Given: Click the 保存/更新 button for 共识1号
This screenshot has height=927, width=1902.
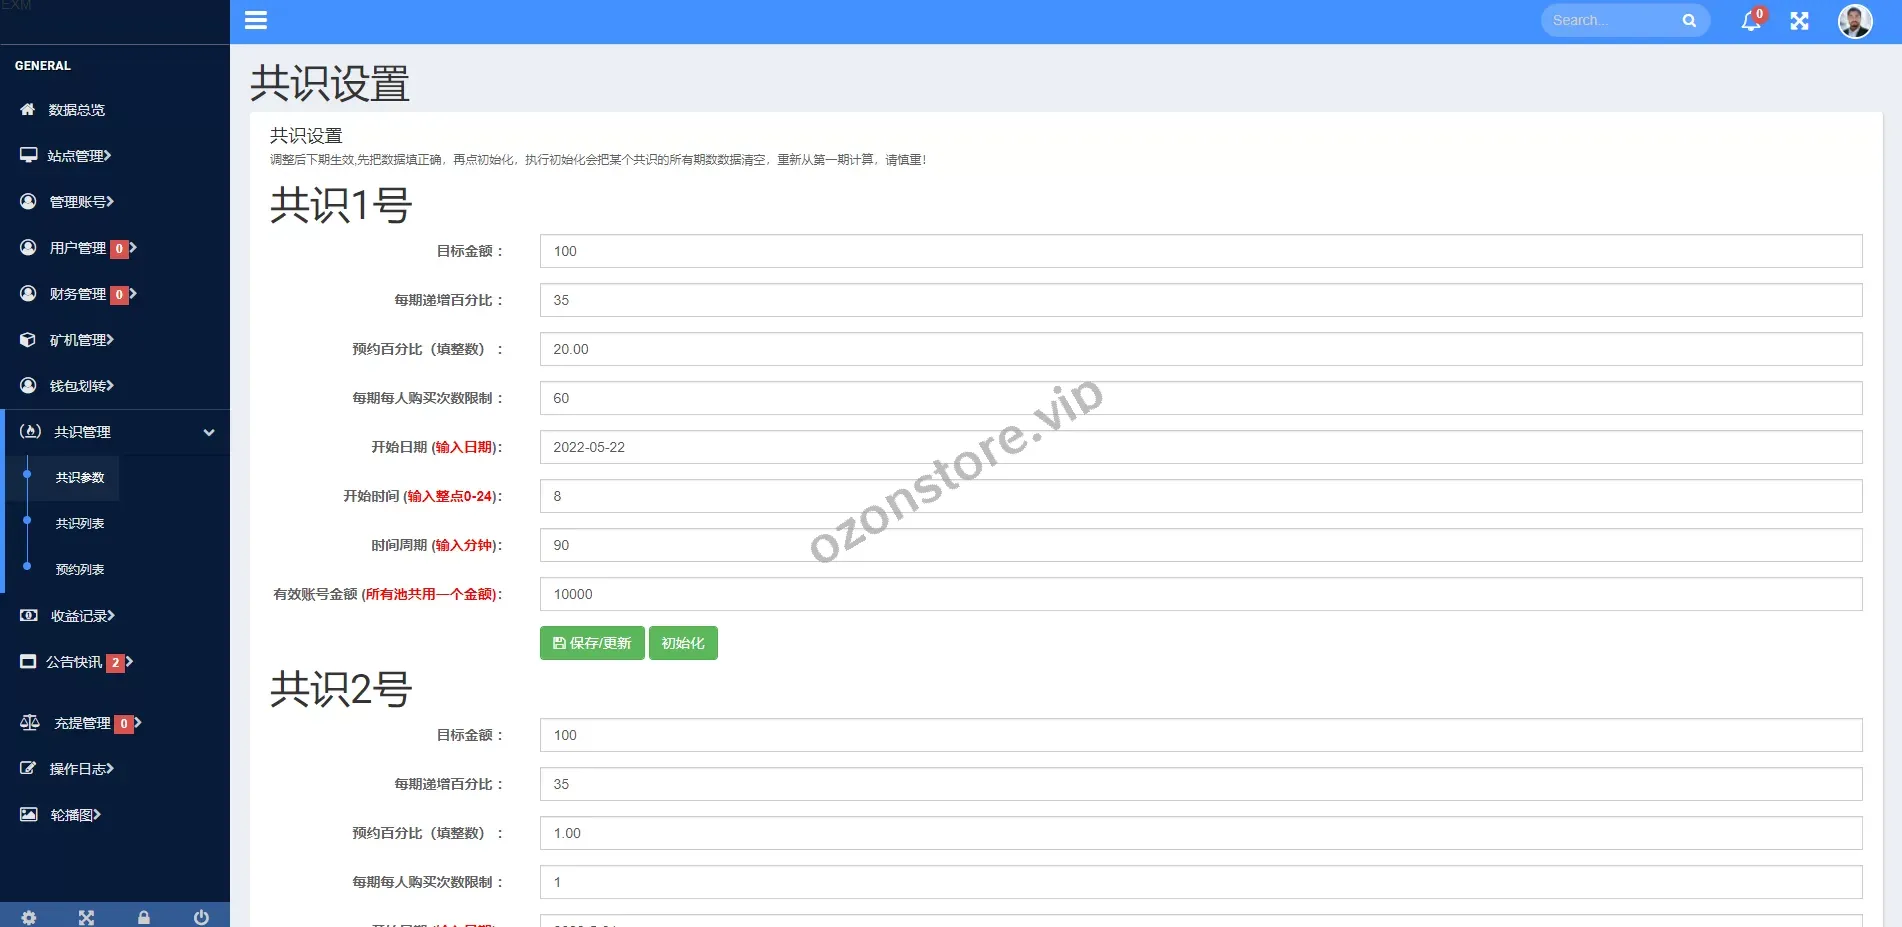Looking at the screenshot, I should click(592, 643).
